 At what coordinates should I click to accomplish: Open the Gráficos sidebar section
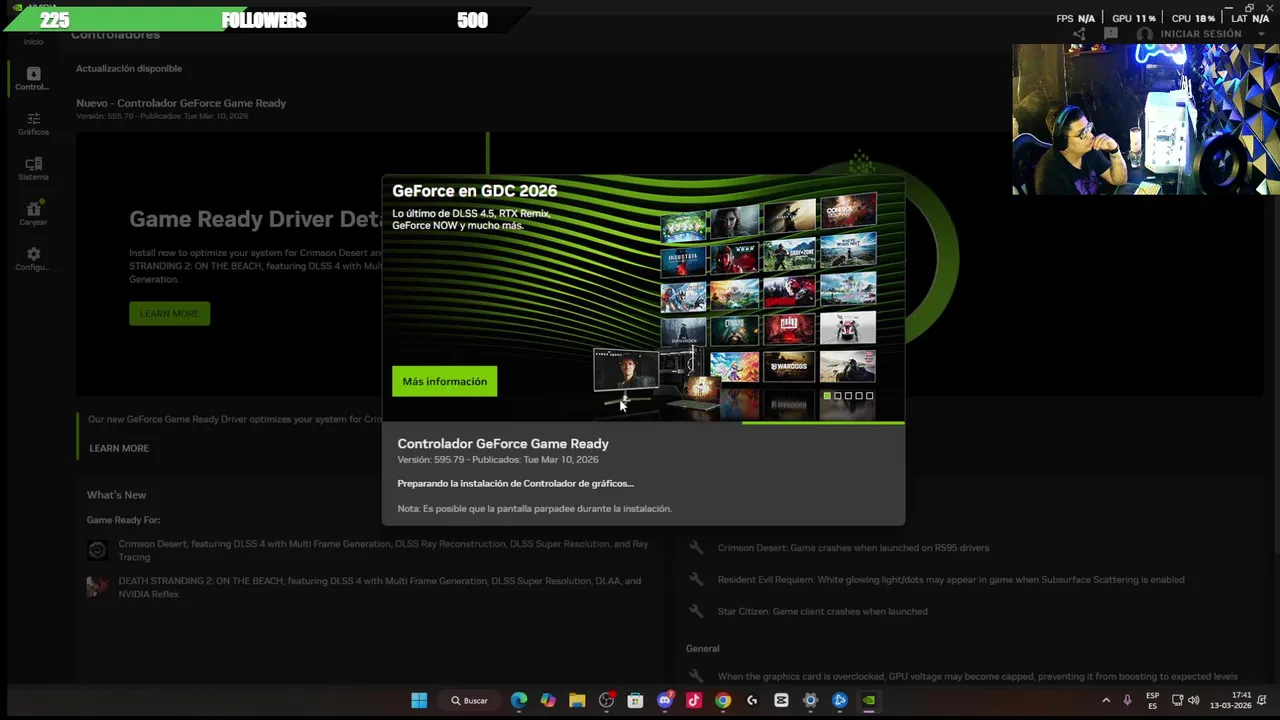pos(33,124)
